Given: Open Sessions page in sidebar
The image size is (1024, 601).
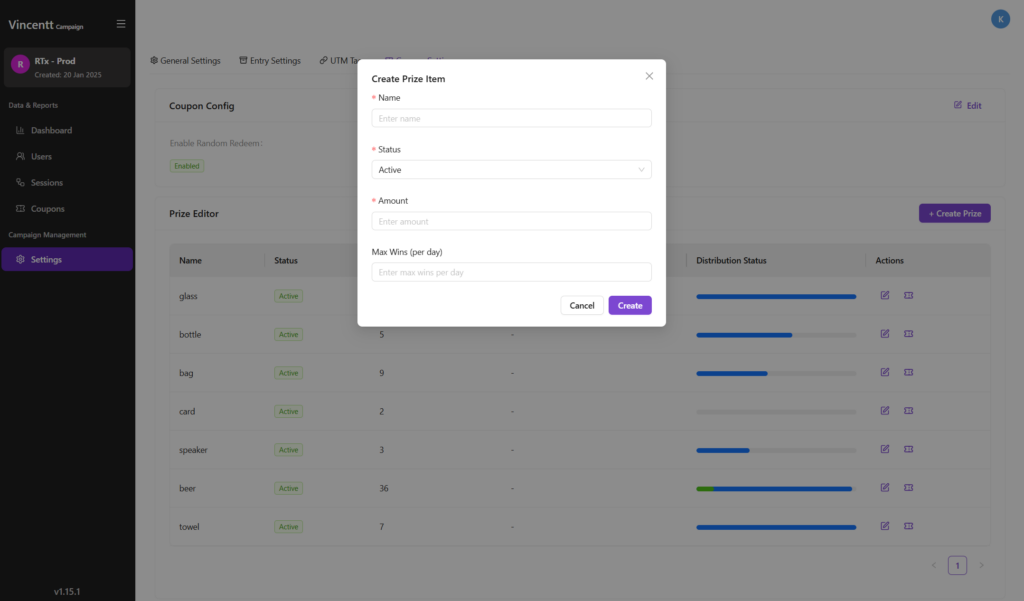Looking at the screenshot, I should 46,183.
